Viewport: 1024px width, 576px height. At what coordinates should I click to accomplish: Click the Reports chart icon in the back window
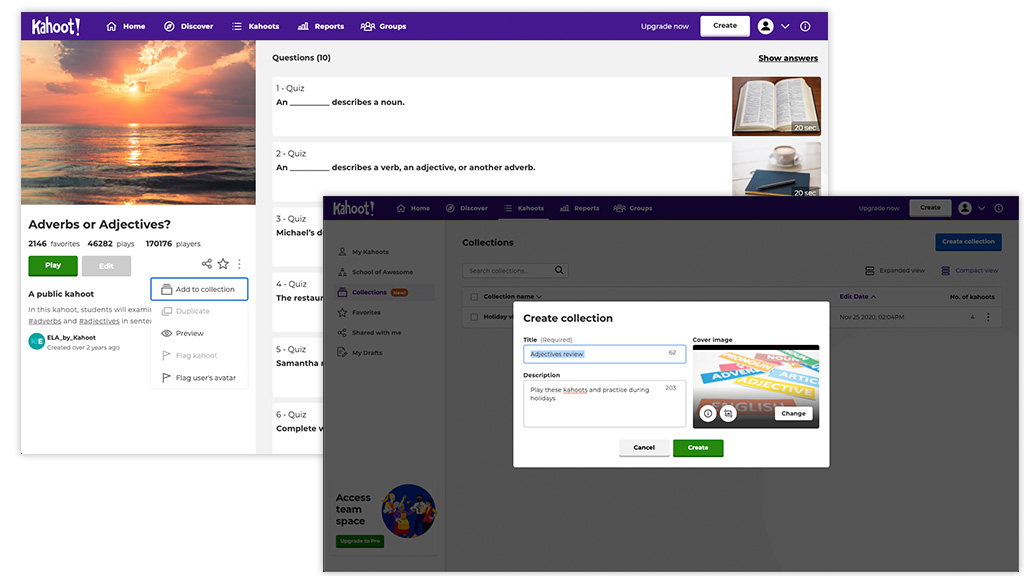pos(303,26)
